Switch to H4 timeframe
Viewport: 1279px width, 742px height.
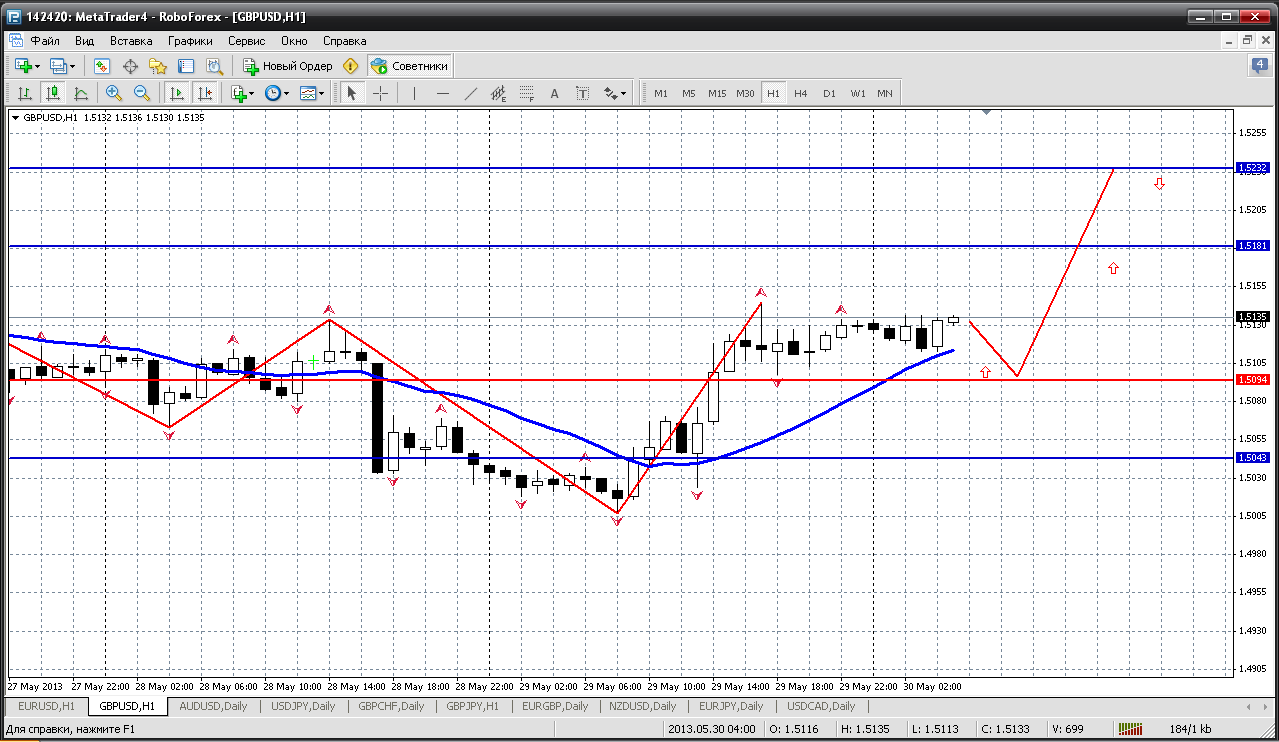[x=800, y=93]
